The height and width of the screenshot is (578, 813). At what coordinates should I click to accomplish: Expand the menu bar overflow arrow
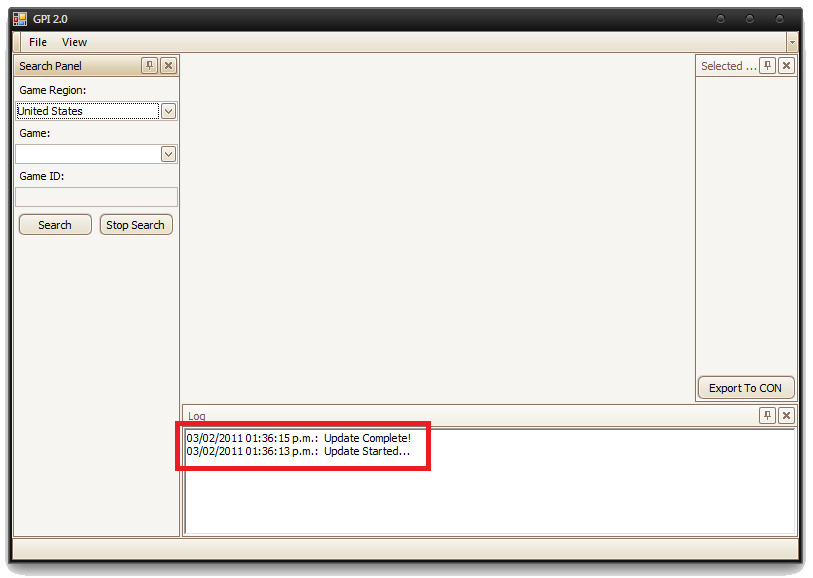pos(792,43)
